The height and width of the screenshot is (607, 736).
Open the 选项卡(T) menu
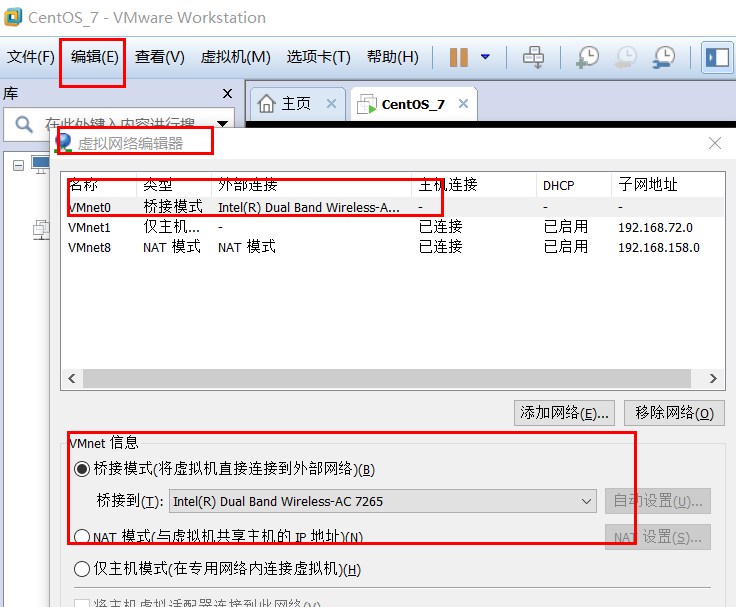[318, 57]
